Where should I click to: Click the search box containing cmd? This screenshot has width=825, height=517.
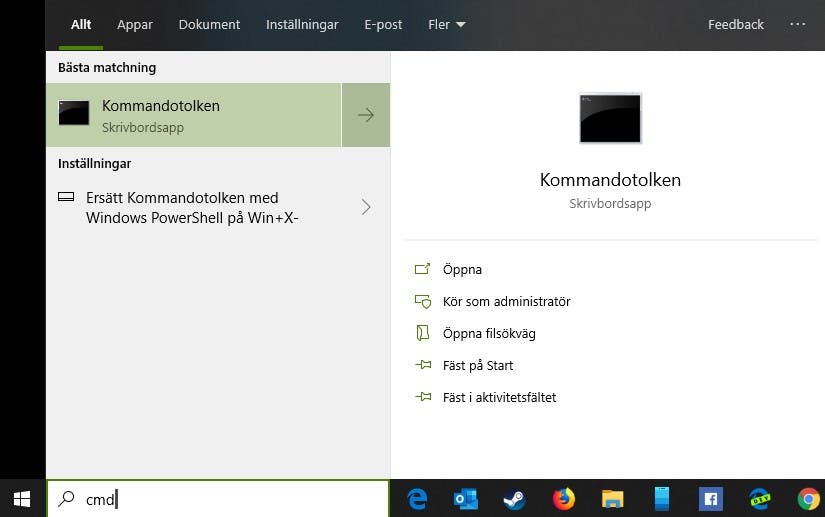230,498
